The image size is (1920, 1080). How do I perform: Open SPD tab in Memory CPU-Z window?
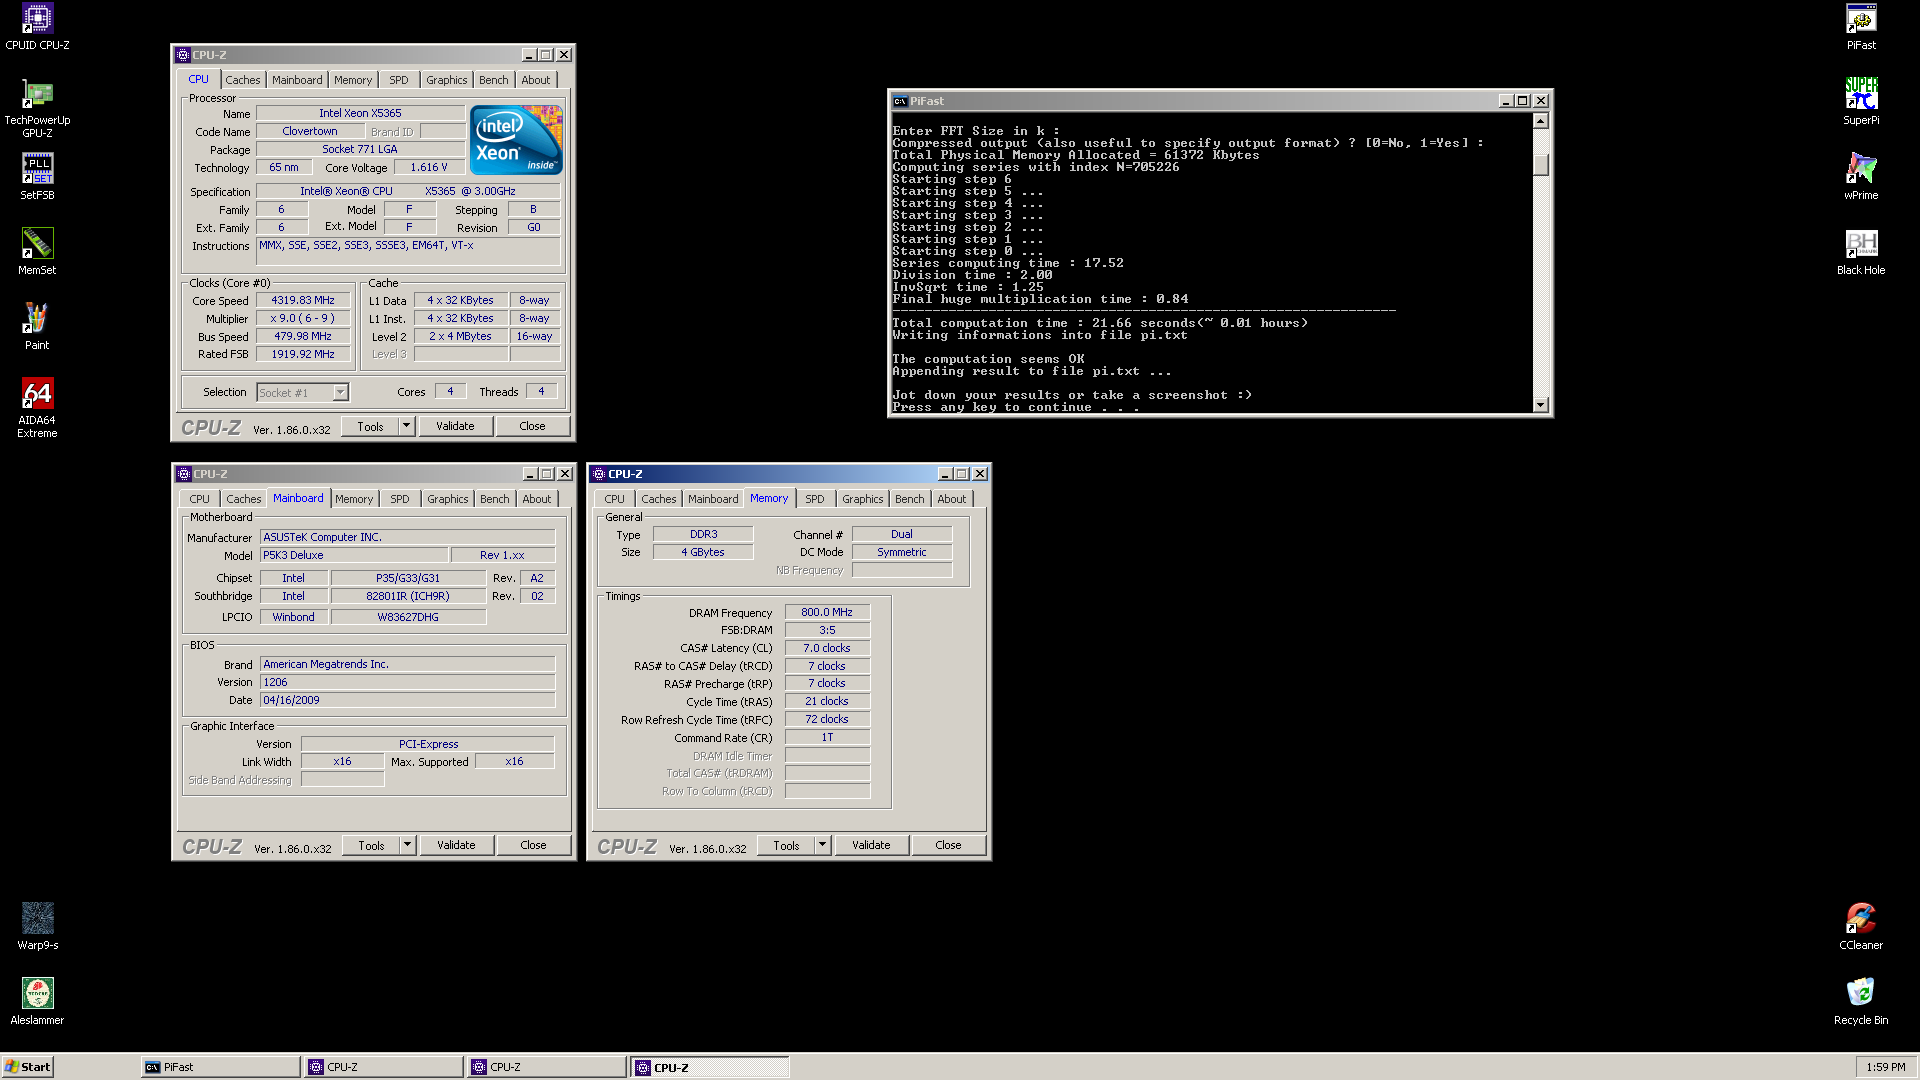[x=815, y=499]
